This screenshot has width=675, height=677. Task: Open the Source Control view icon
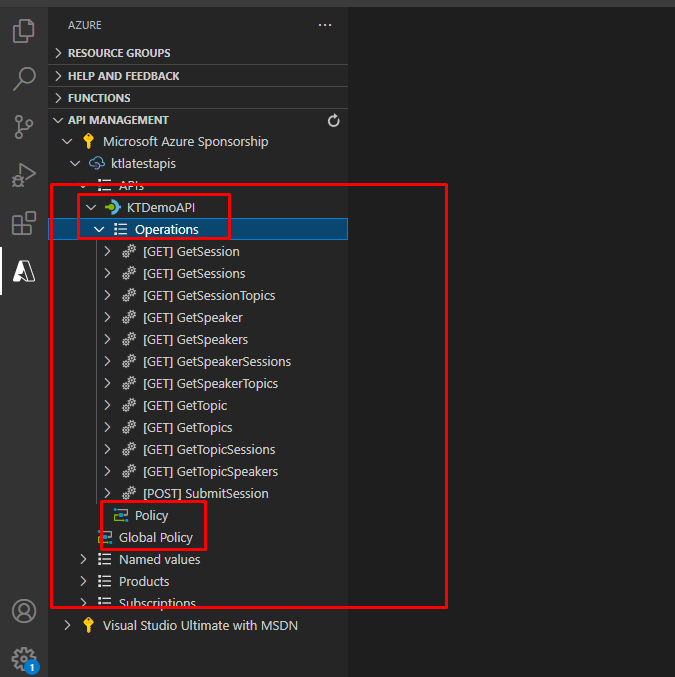(24, 127)
